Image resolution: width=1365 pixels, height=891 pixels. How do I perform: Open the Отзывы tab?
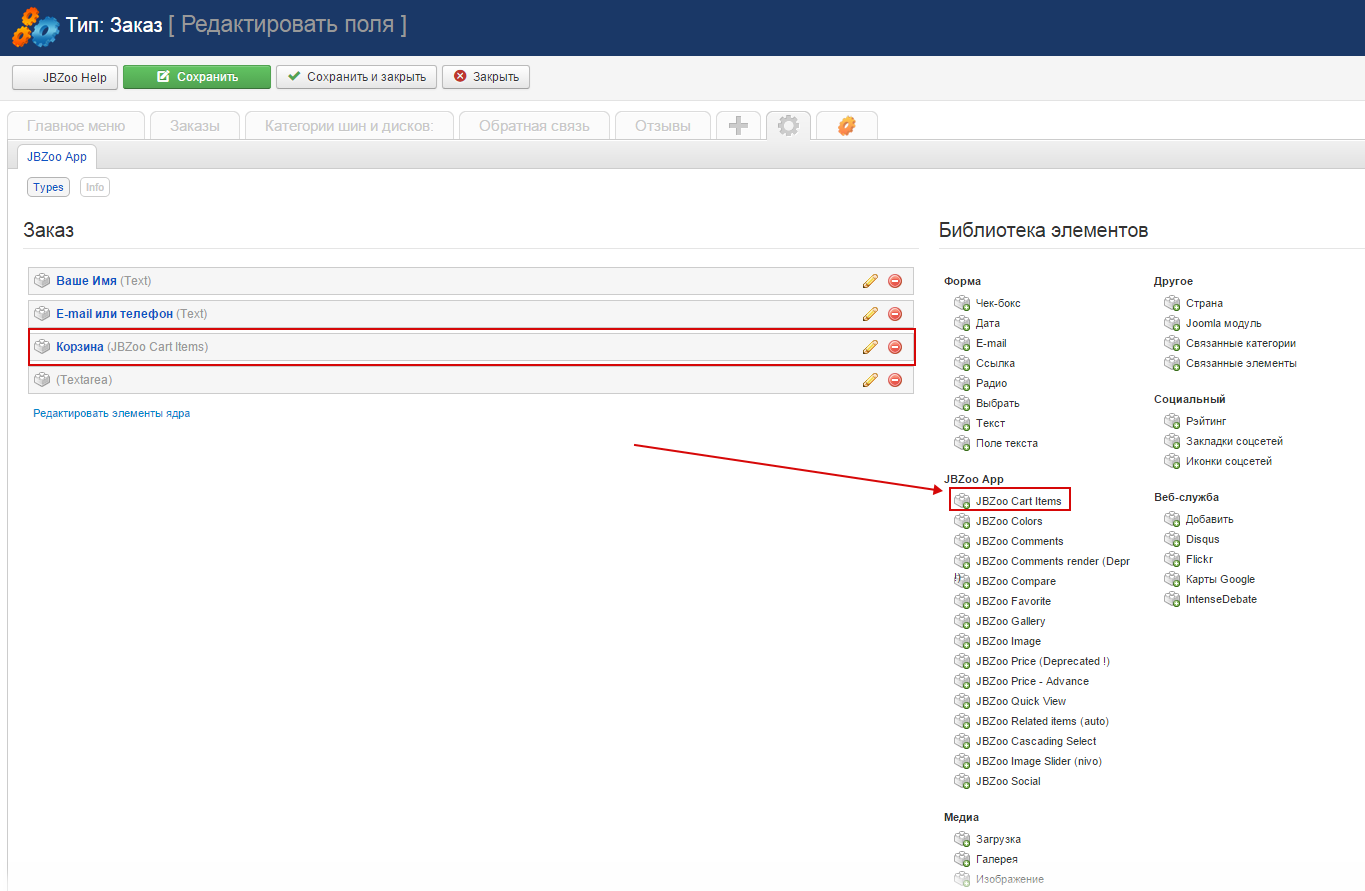point(663,126)
